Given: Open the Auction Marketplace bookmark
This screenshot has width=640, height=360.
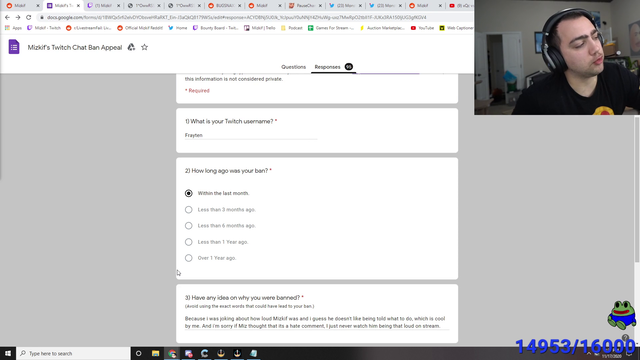Looking at the screenshot, I should click(382, 28).
